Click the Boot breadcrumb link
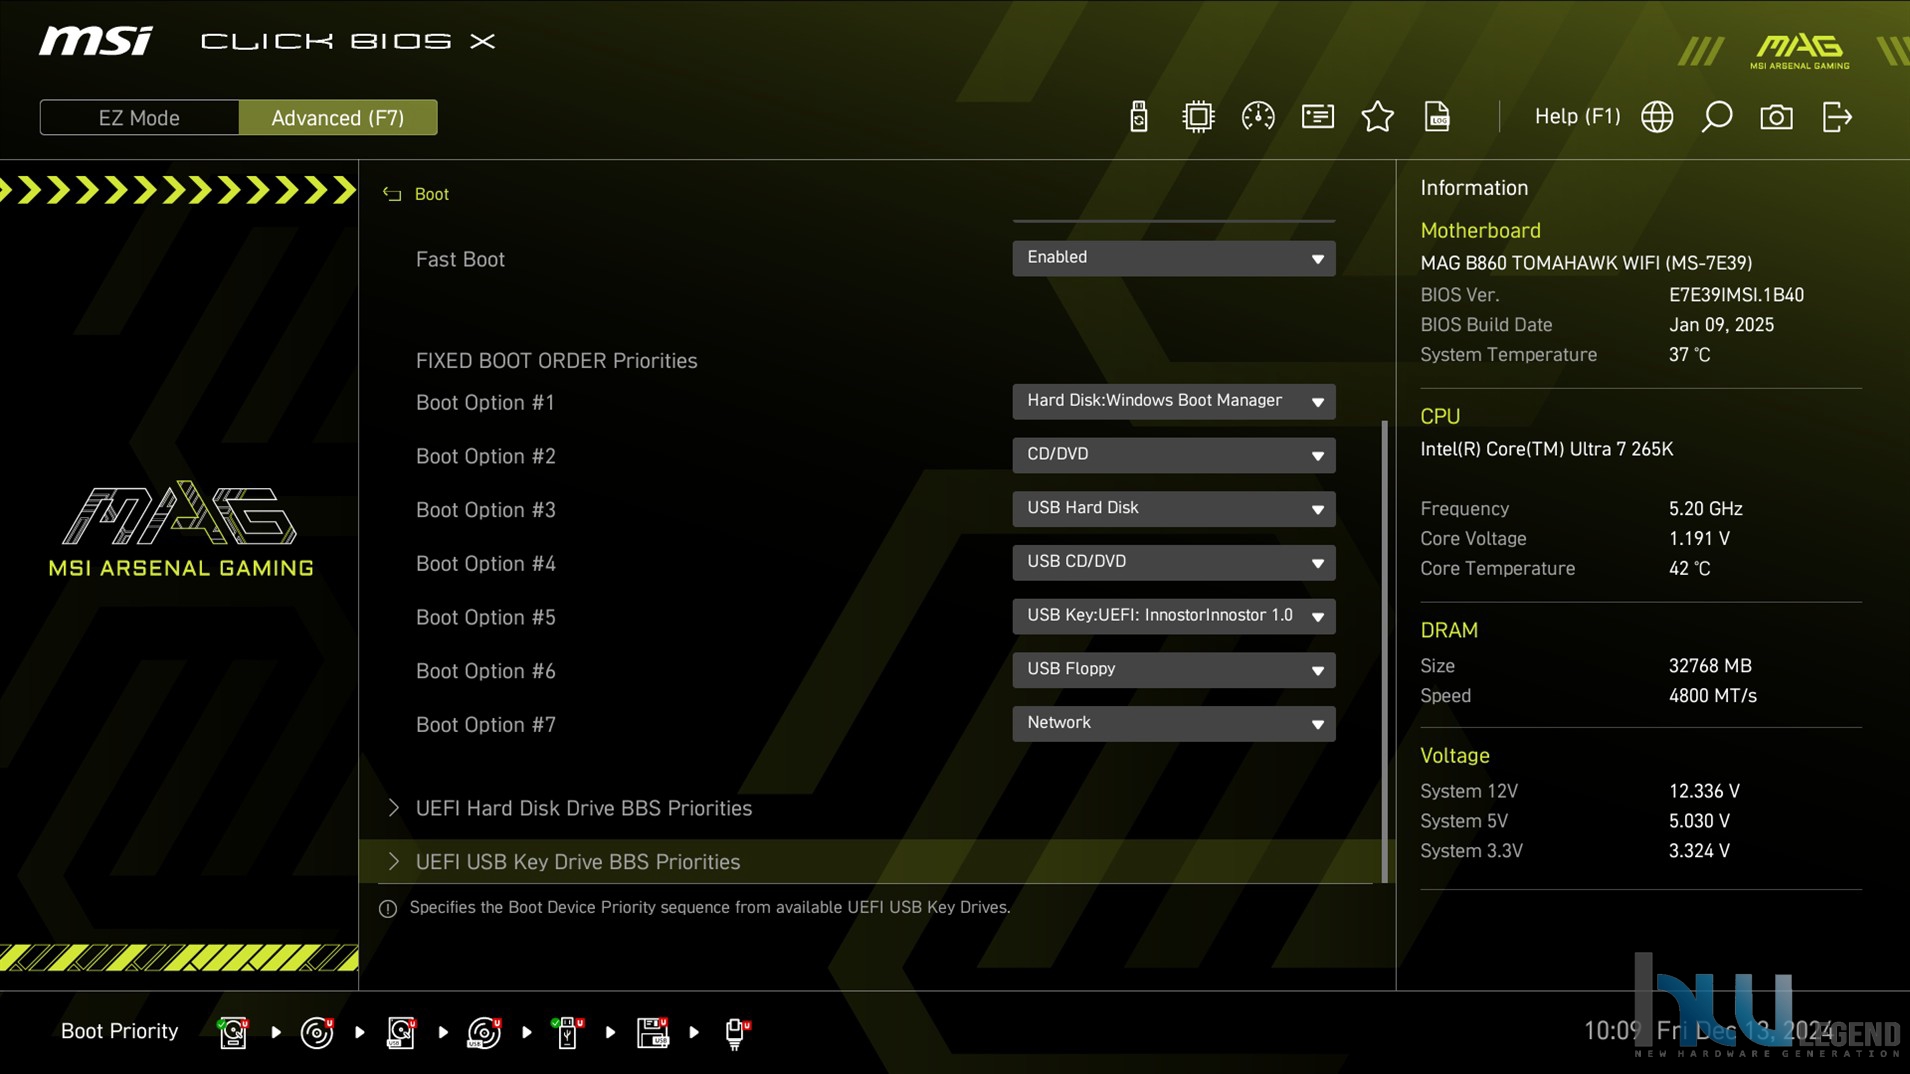Screen dimensions: 1910x1074 (x=432, y=194)
